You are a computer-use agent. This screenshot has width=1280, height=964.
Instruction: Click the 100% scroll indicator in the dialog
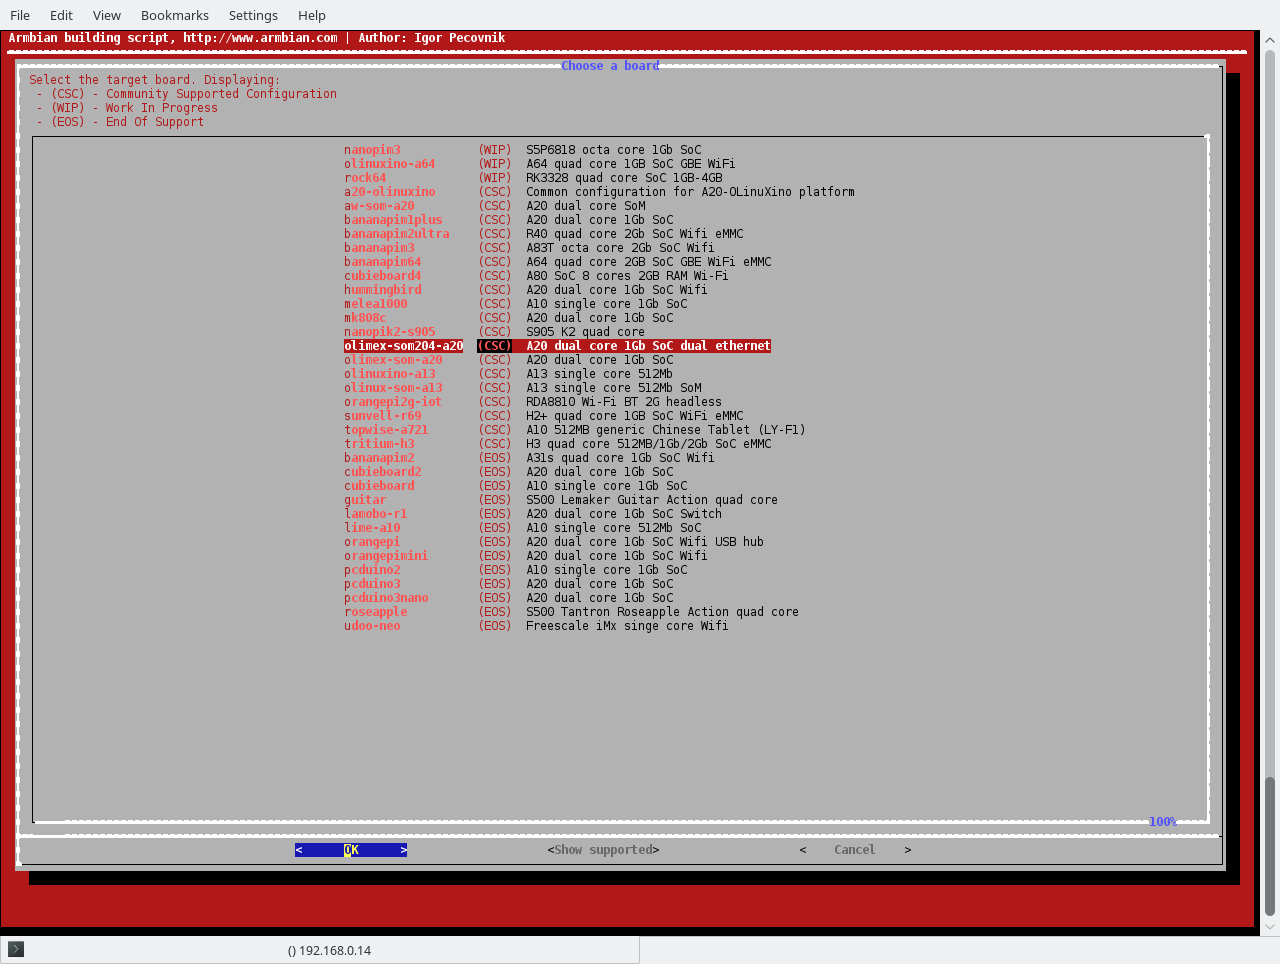click(x=1163, y=822)
